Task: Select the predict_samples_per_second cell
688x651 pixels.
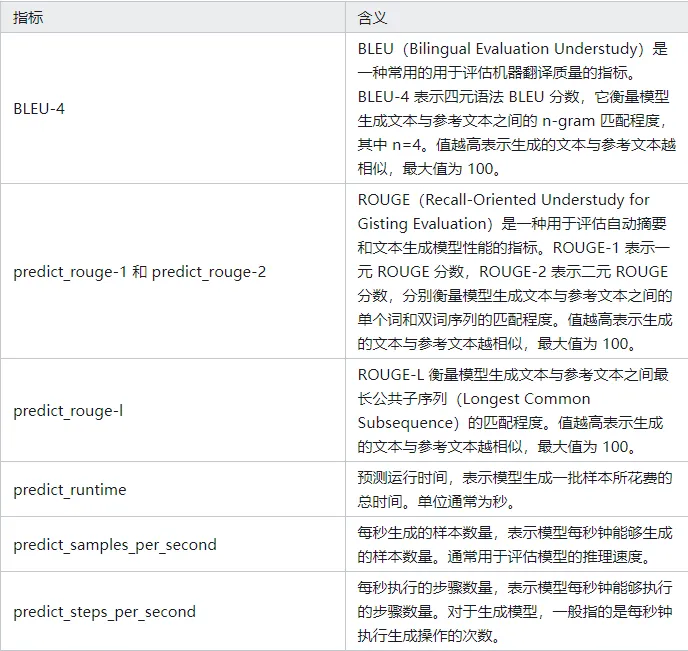Action: point(173,544)
